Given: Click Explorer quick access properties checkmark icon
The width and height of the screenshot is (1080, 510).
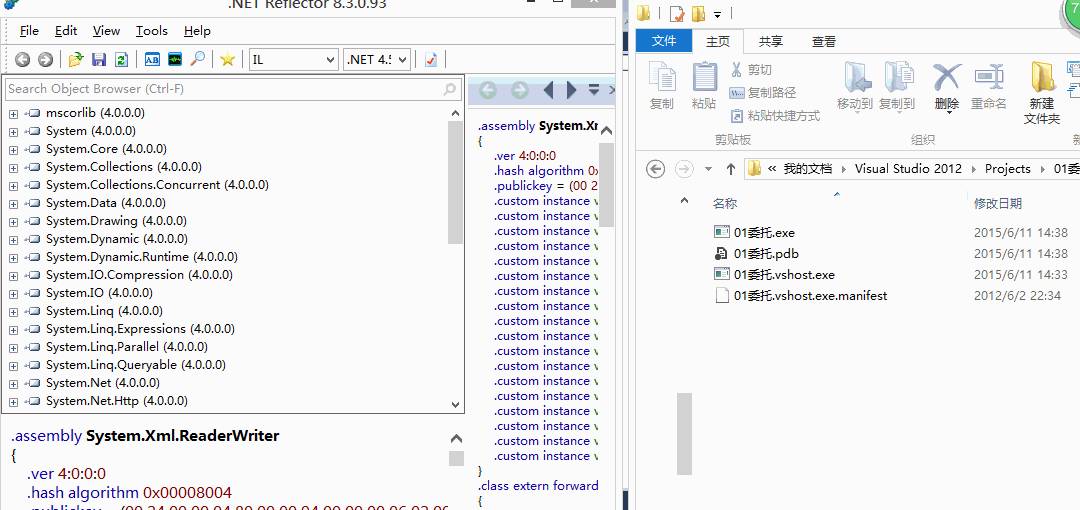Looking at the screenshot, I should 677,13.
